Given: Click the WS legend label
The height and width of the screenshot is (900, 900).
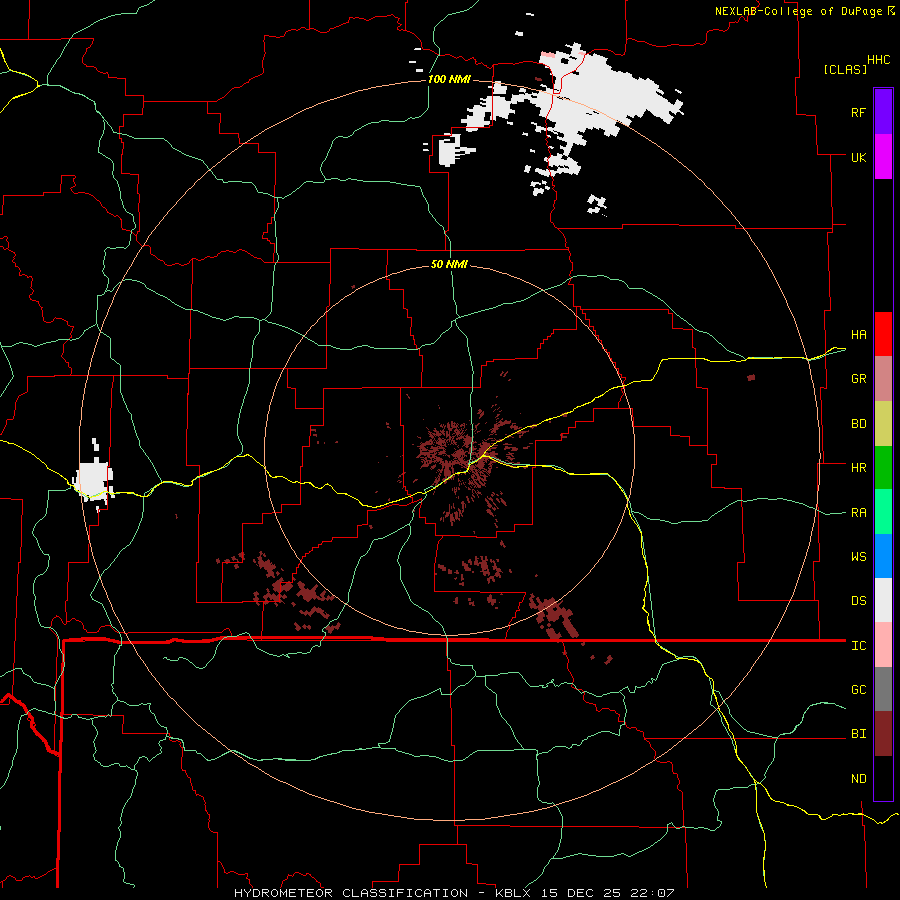Looking at the screenshot, I should click(x=858, y=557).
